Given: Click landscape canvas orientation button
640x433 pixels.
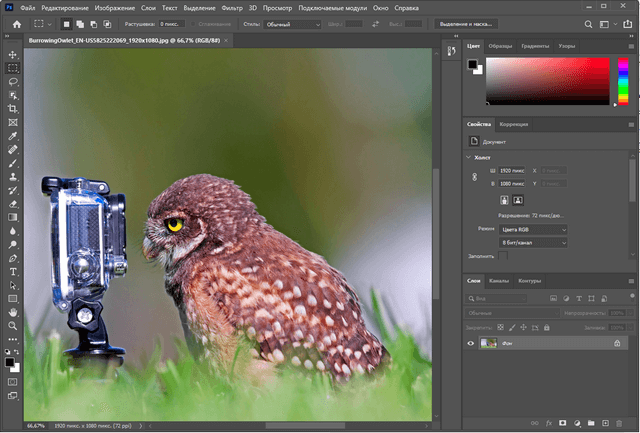Looking at the screenshot, I should pos(518,200).
